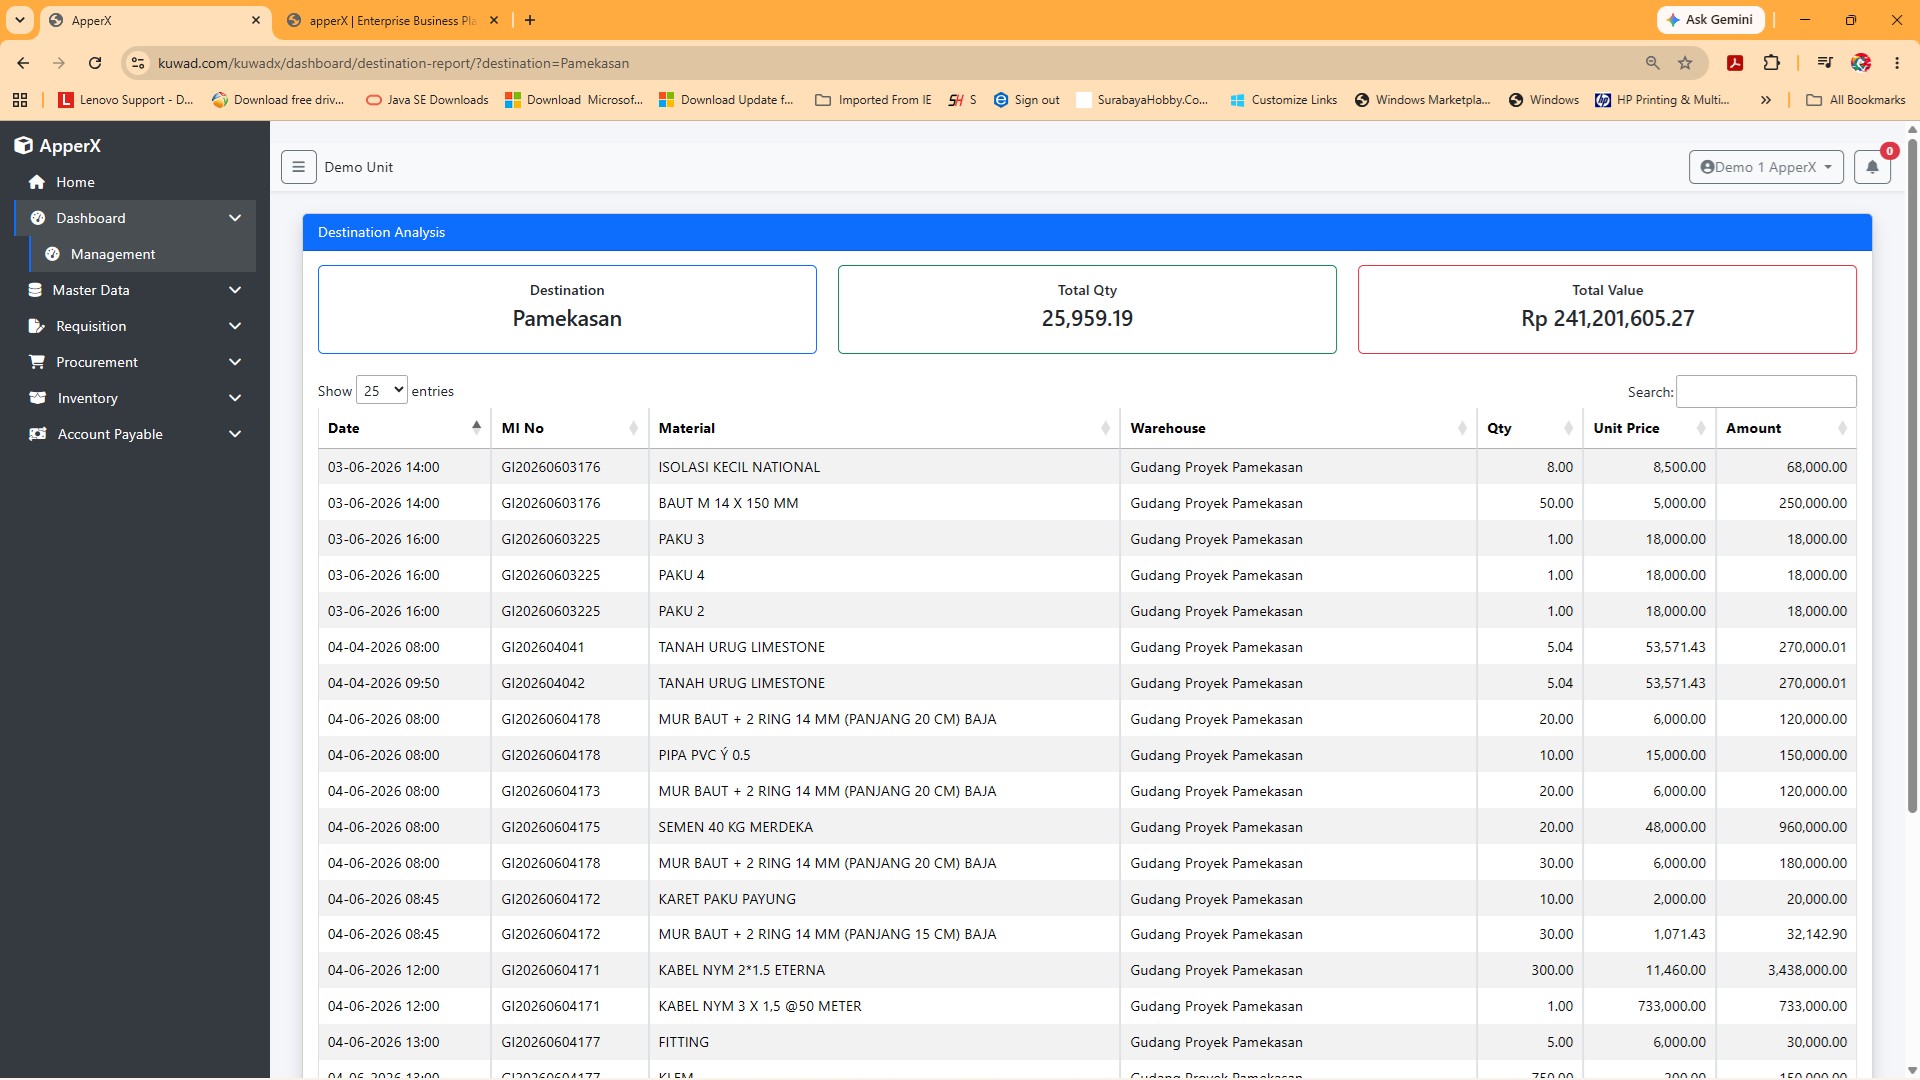Open Java SE Downloads bookmark
The height and width of the screenshot is (1080, 1920).
click(x=427, y=100)
